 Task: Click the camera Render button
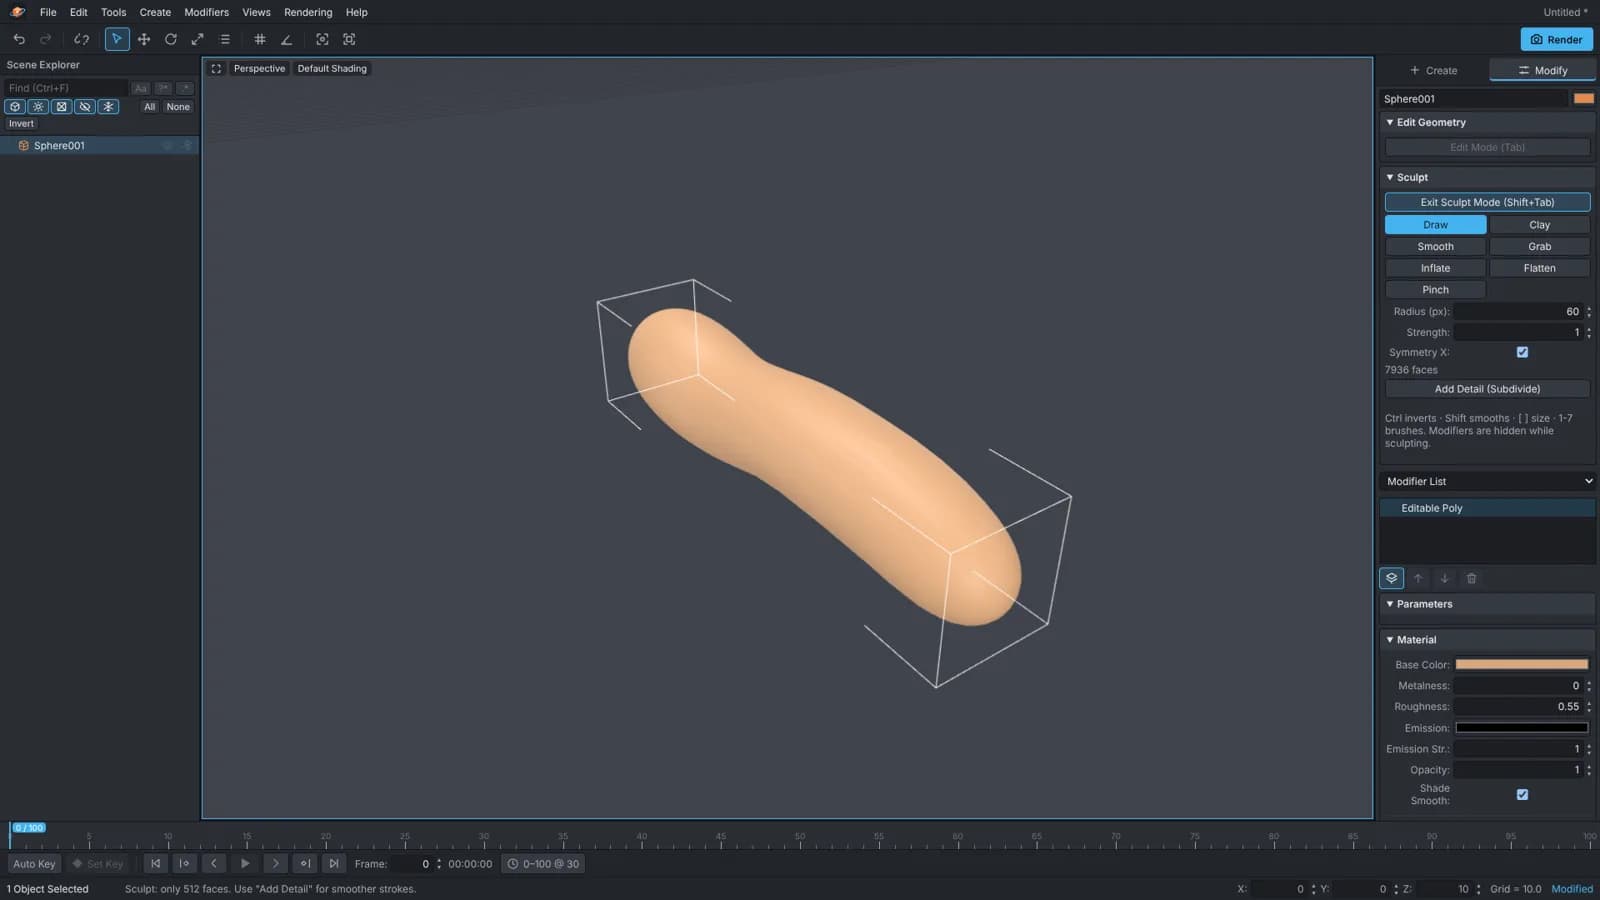(x=1556, y=39)
